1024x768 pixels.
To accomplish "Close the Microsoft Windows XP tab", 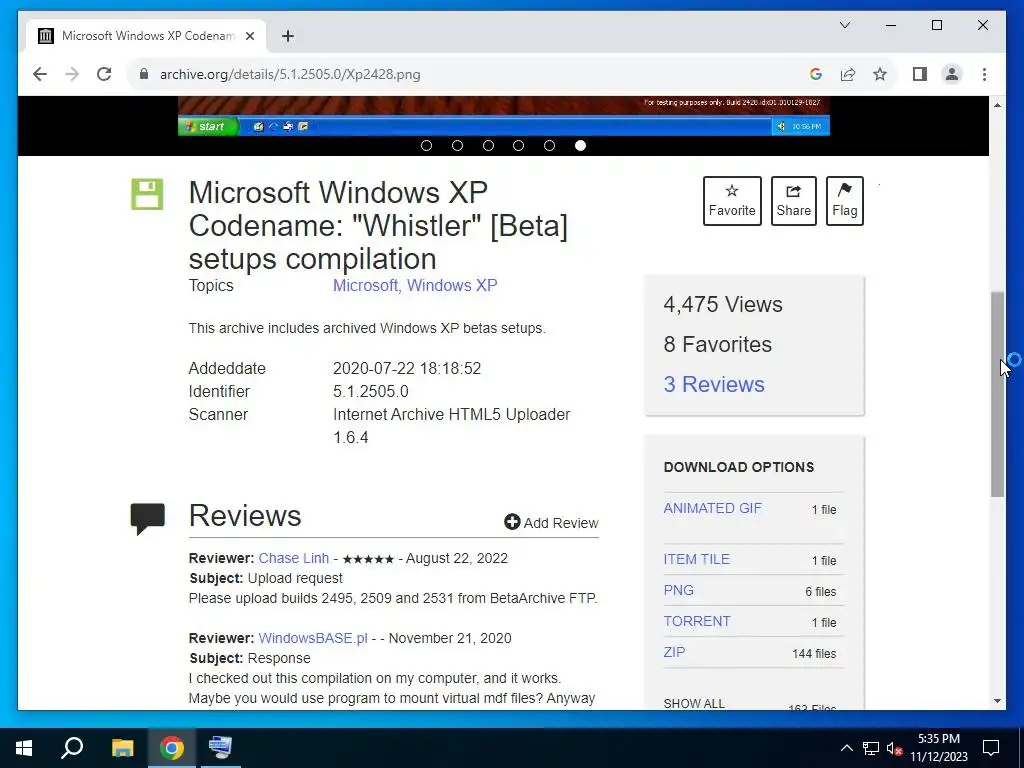I will pos(249,36).
